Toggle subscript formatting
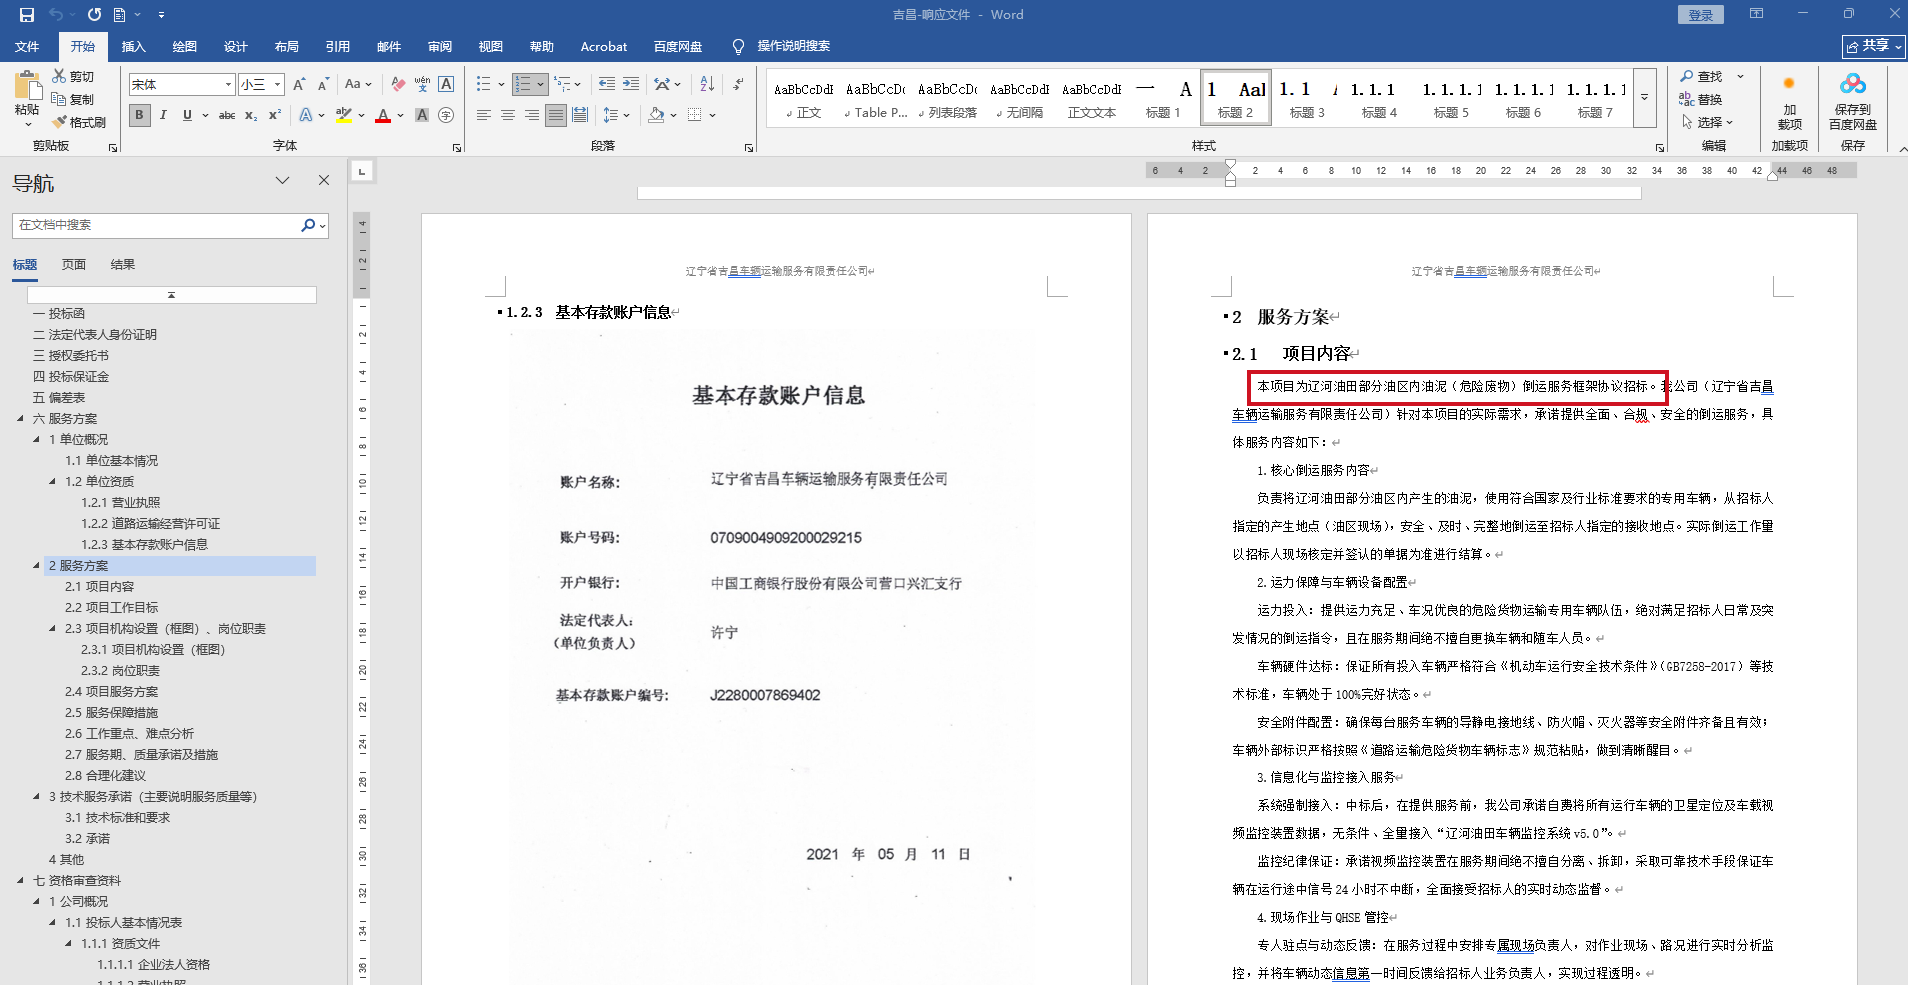The image size is (1908, 985). (251, 115)
